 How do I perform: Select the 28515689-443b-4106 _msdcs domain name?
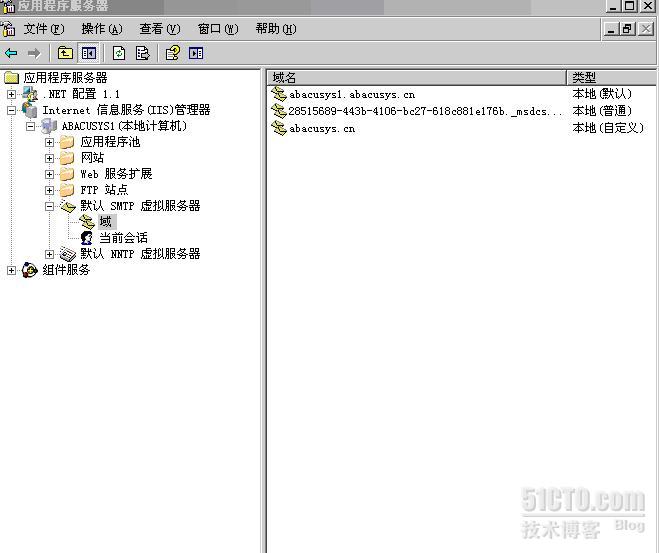pyautogui.click(x=425, y=111)
